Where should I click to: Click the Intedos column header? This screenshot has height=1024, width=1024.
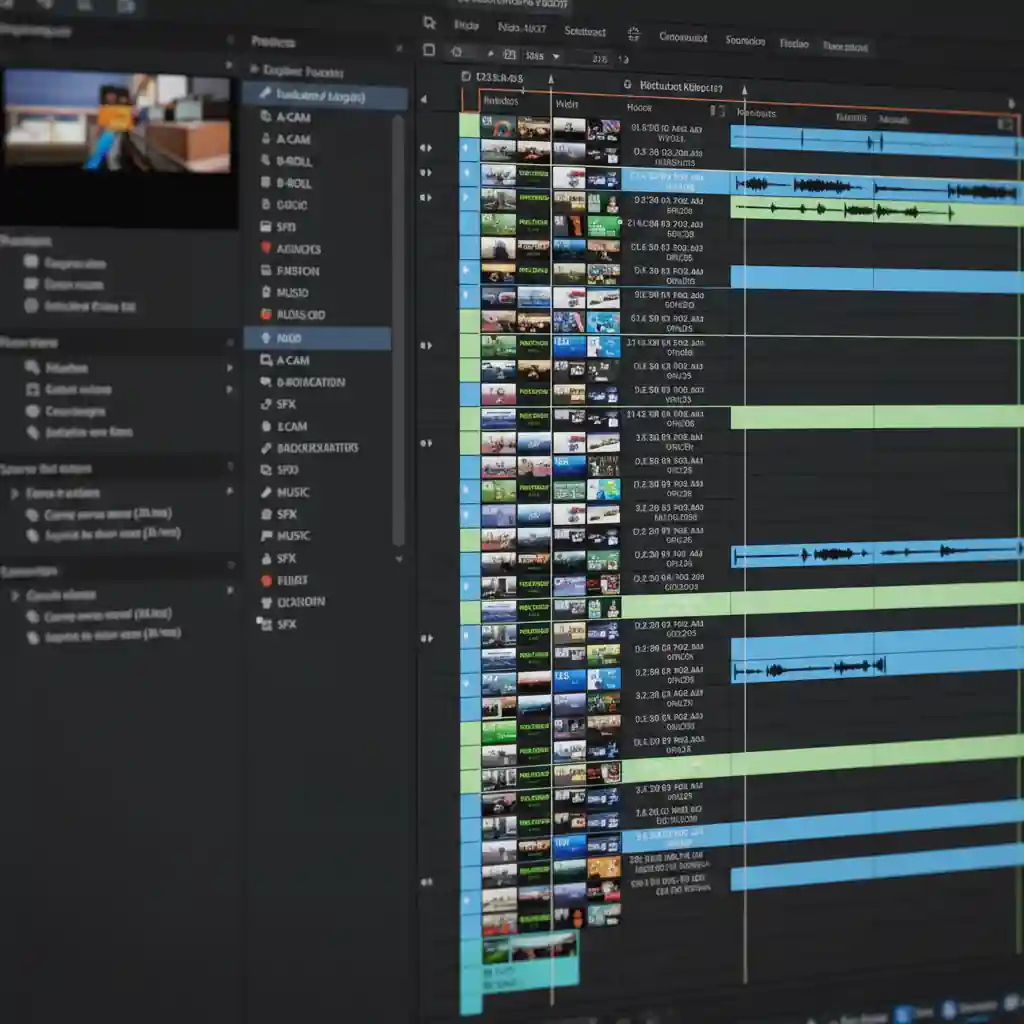click(501, 101)
